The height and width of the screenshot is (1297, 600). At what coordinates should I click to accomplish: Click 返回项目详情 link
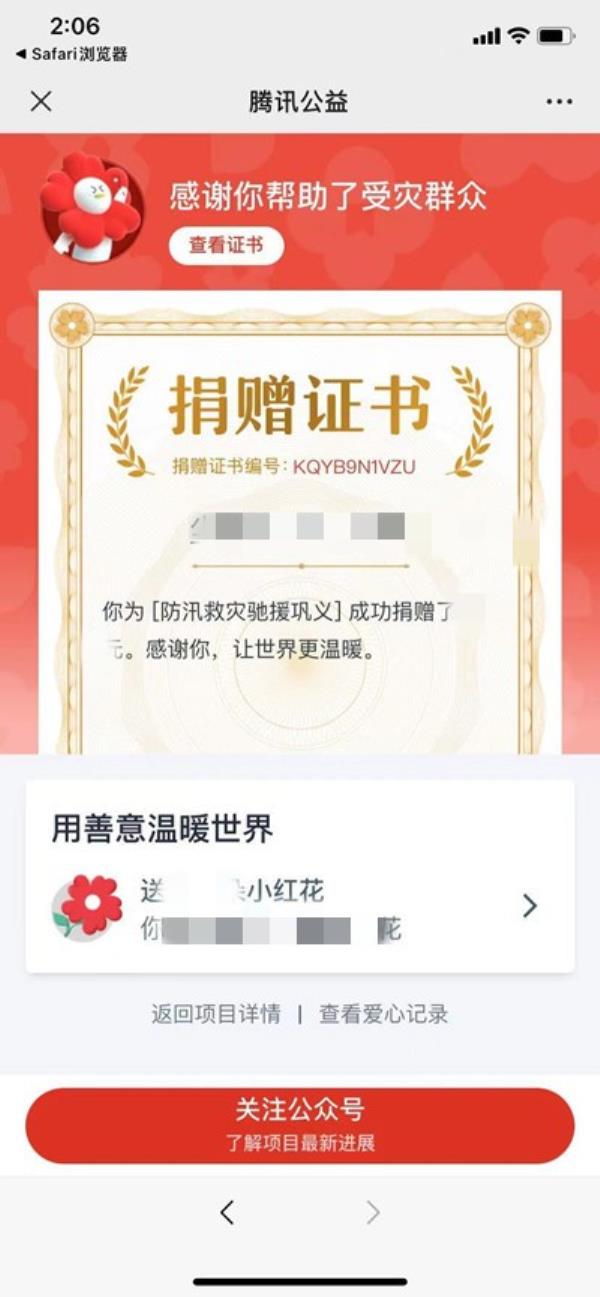pos(216,1014)
